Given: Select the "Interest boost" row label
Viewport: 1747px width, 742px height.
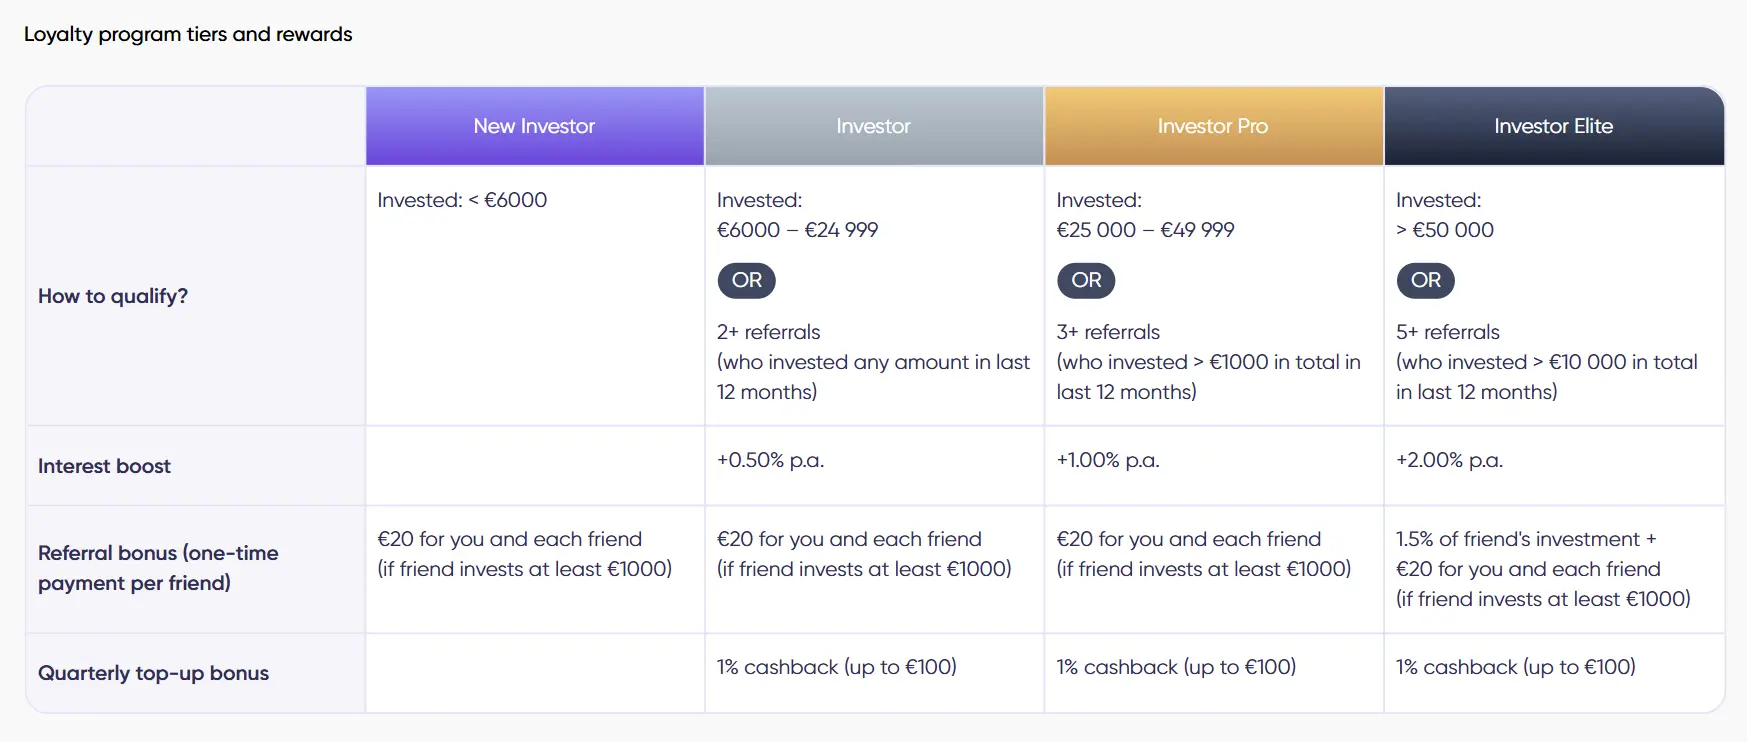Looking at the screenshot, I should (104, 466).
